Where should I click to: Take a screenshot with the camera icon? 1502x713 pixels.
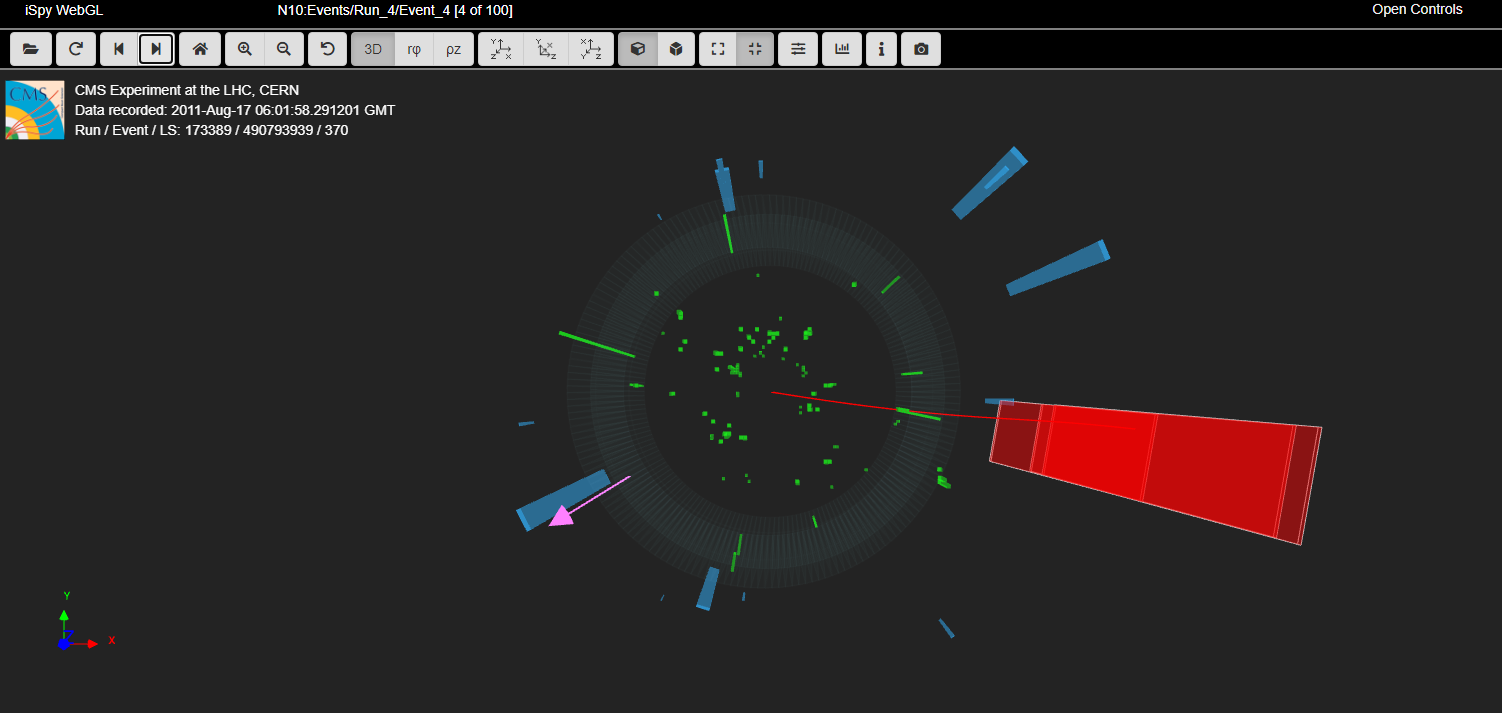tap(921, 49)
